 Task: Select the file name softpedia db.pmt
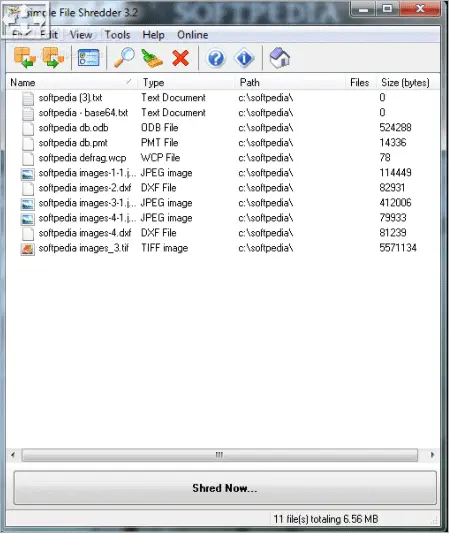73,143
